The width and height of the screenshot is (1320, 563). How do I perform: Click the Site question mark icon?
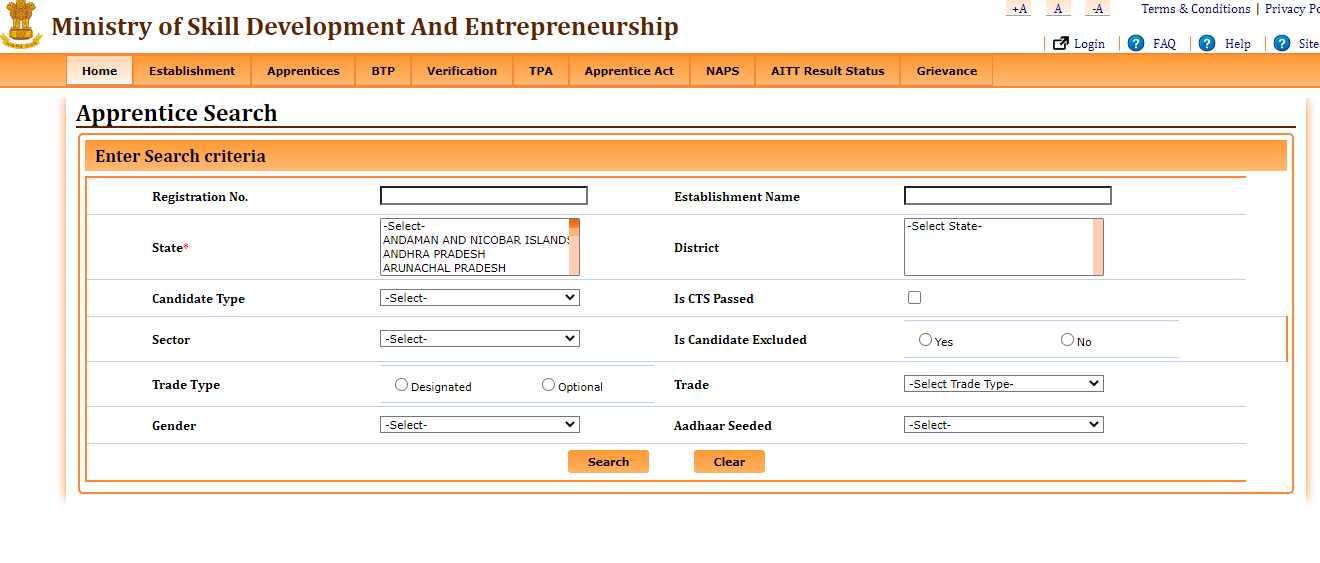click(x=1282, y=43)
